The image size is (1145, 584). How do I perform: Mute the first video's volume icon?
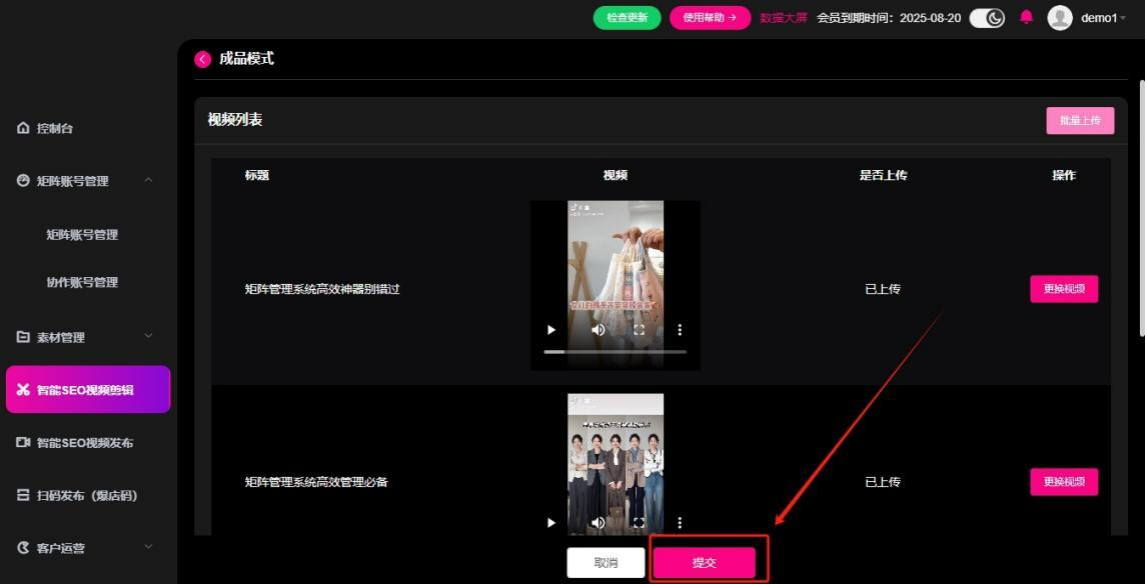click(x=598, y=330)
